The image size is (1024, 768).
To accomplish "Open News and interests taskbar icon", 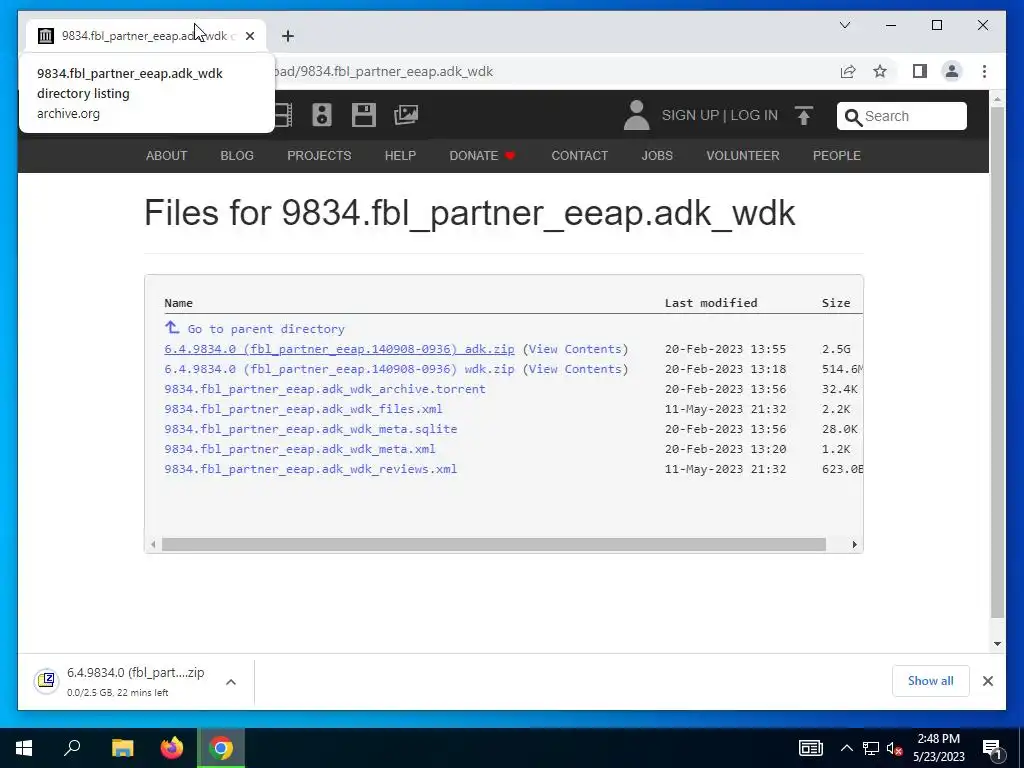I will [x=810, y=748].
